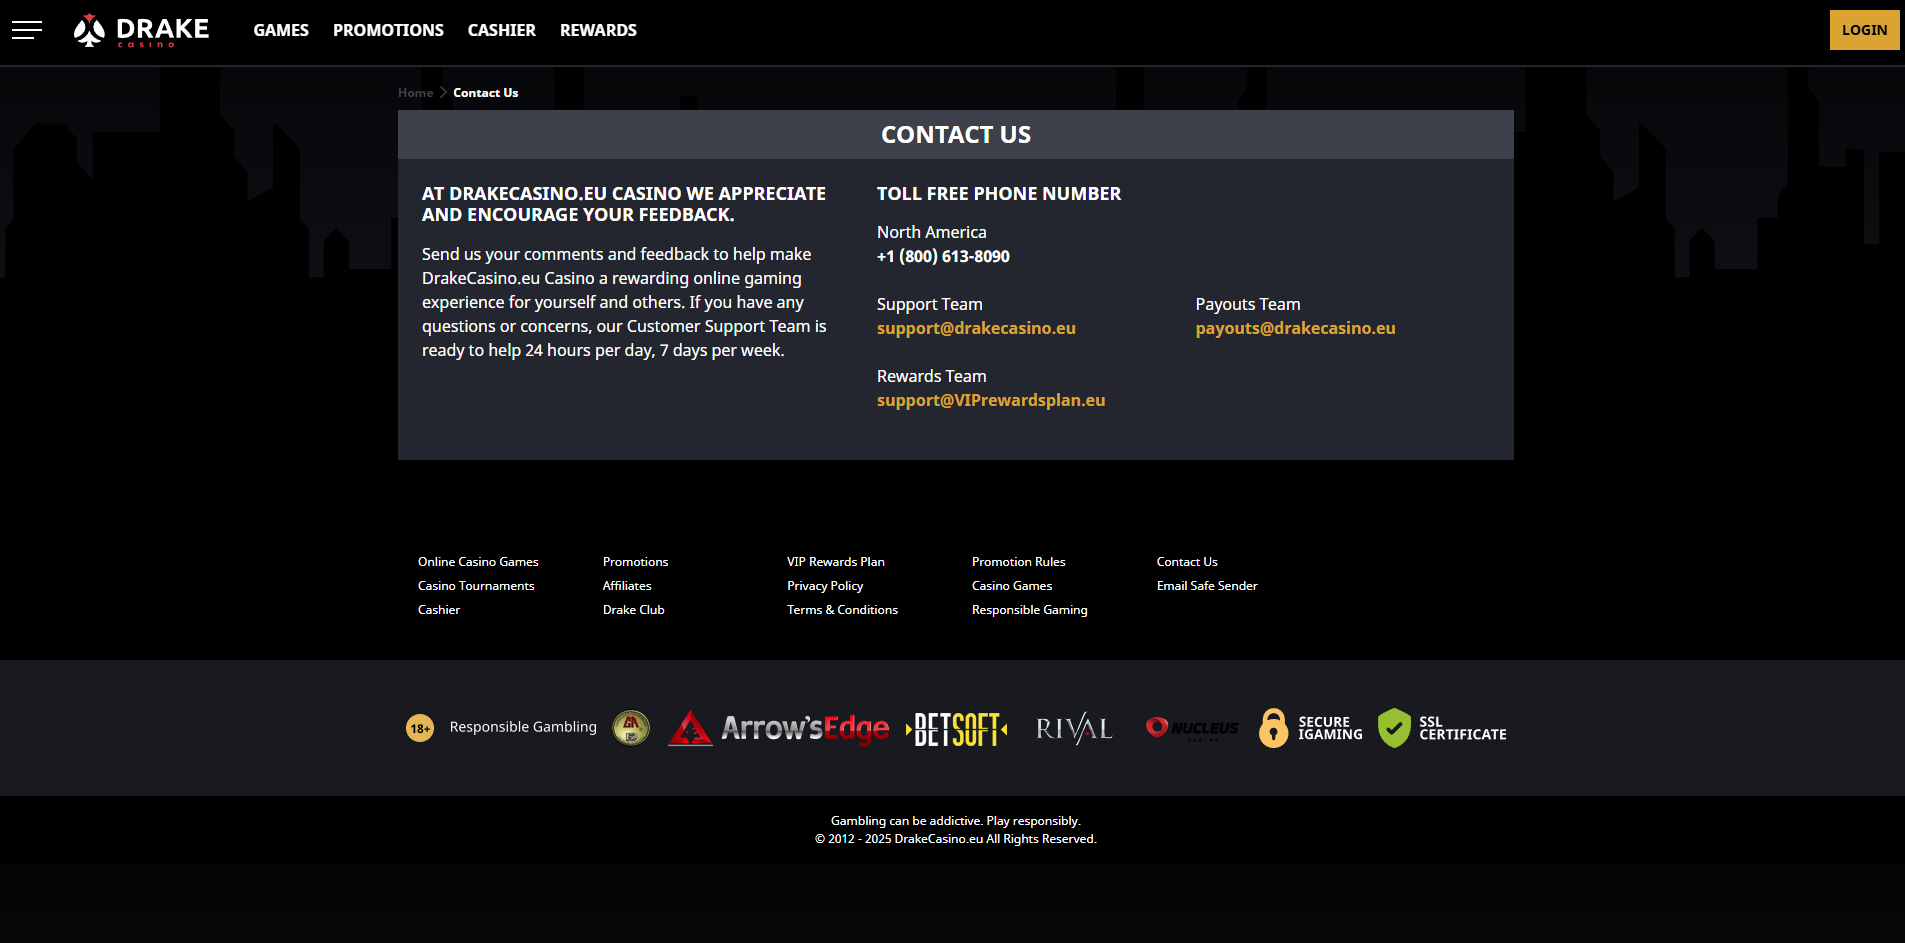Click the TOLL FREE PHONE NUMBER heading
Viewport: 1905px width, 943px height.
click(x=999, y=194)
